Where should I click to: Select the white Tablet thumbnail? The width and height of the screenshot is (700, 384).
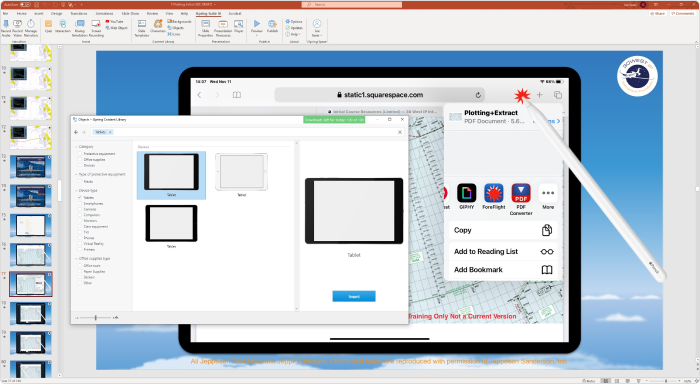tap(241, 172)
